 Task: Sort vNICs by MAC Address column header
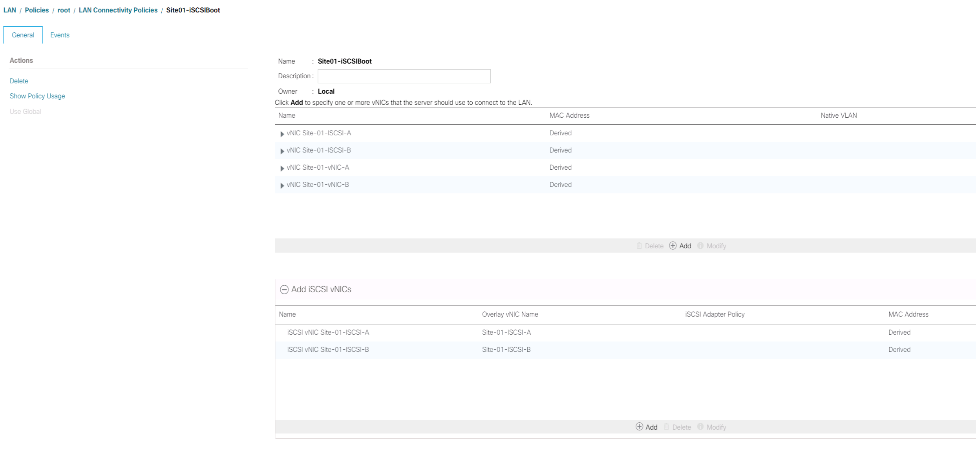tap(569, 115)
